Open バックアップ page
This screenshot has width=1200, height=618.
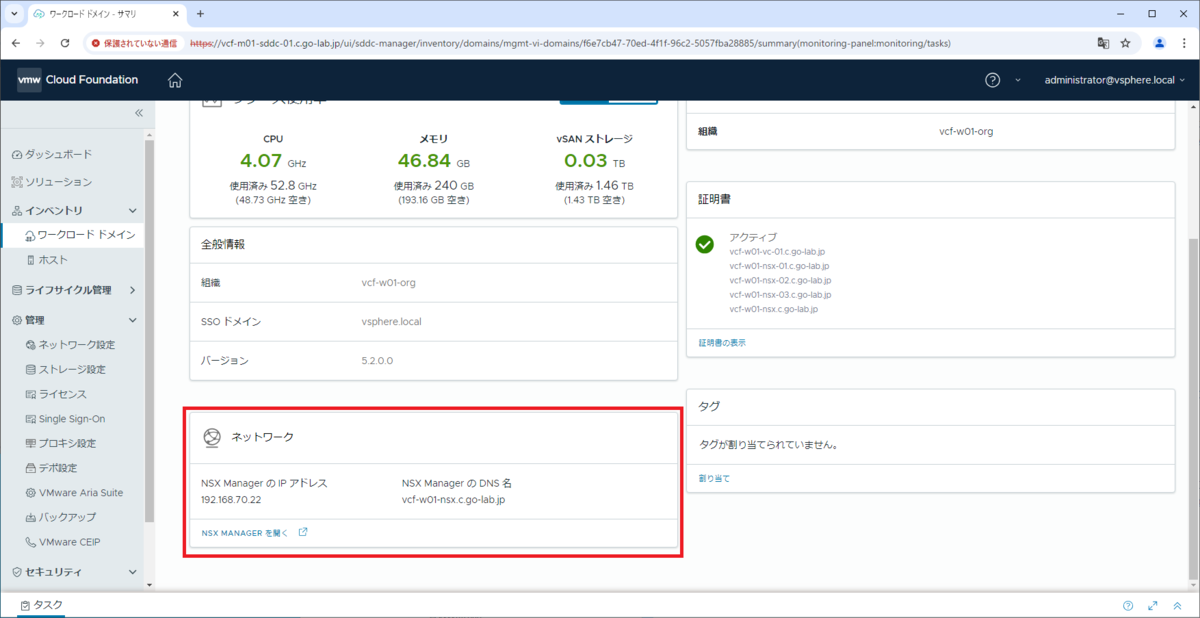tap(68, 517)
